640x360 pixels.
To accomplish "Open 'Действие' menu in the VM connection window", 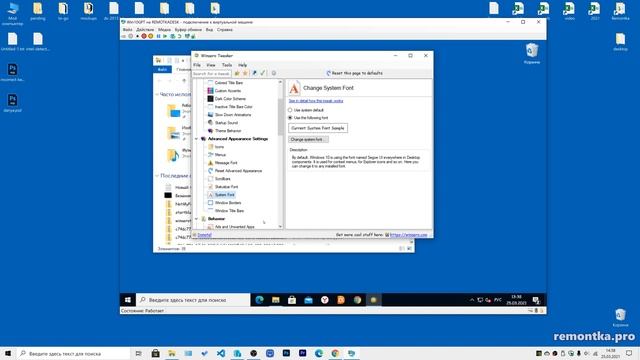I will pos(145,30).
